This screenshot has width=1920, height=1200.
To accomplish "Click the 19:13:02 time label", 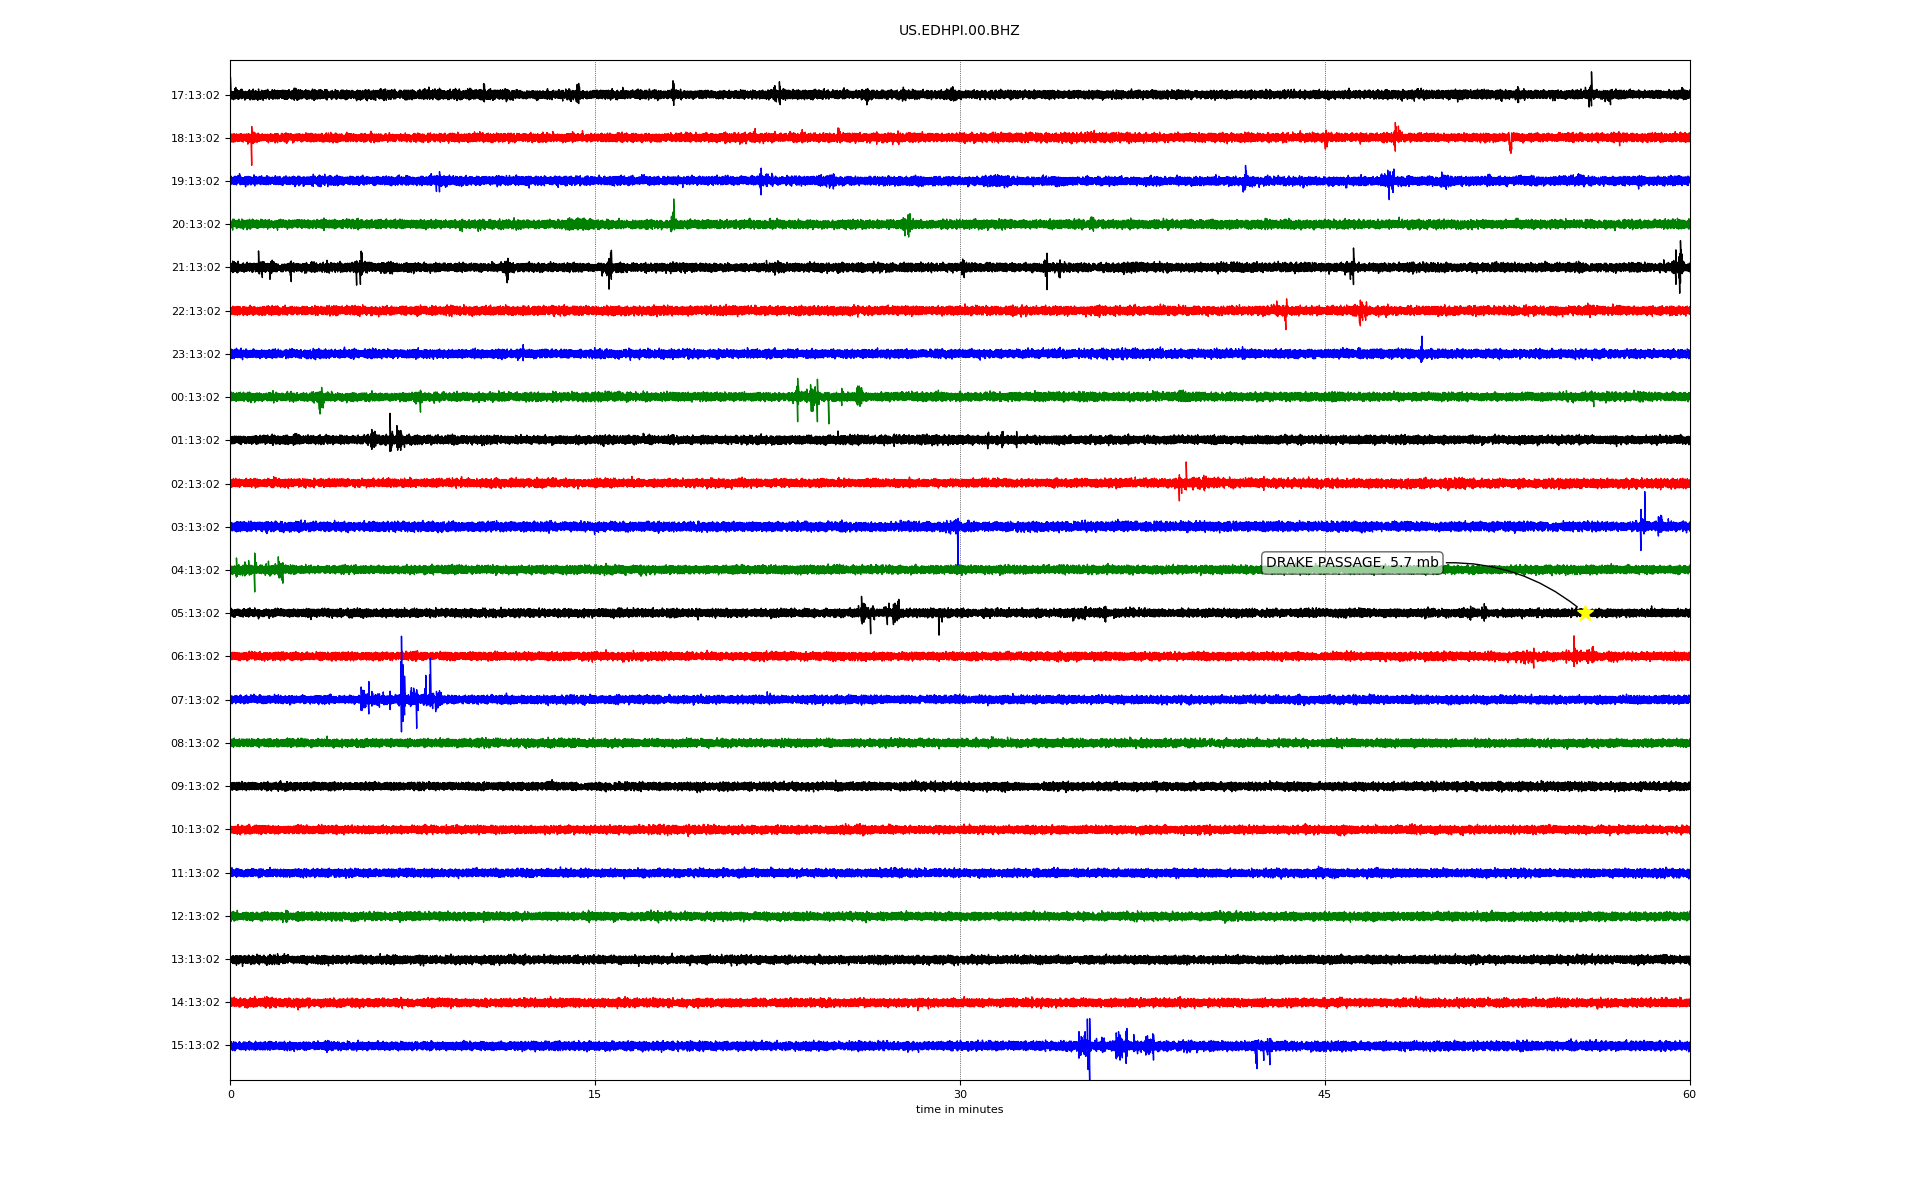I will (195, 182).
